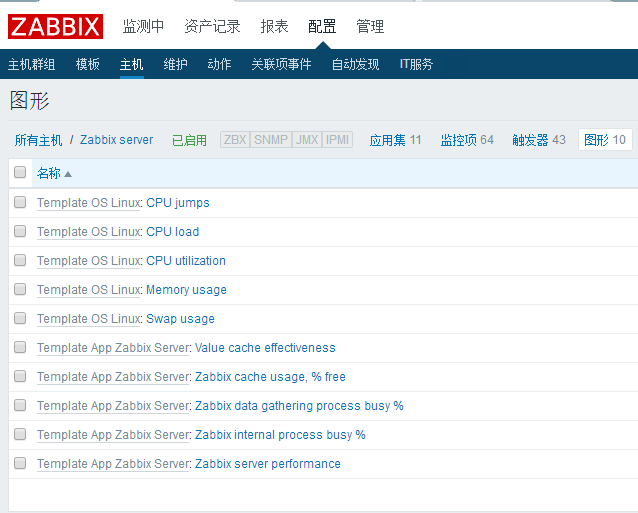Go to IT服务 submenu
The height and width of the screenshot is (513, 638).
tap(416, 64)
